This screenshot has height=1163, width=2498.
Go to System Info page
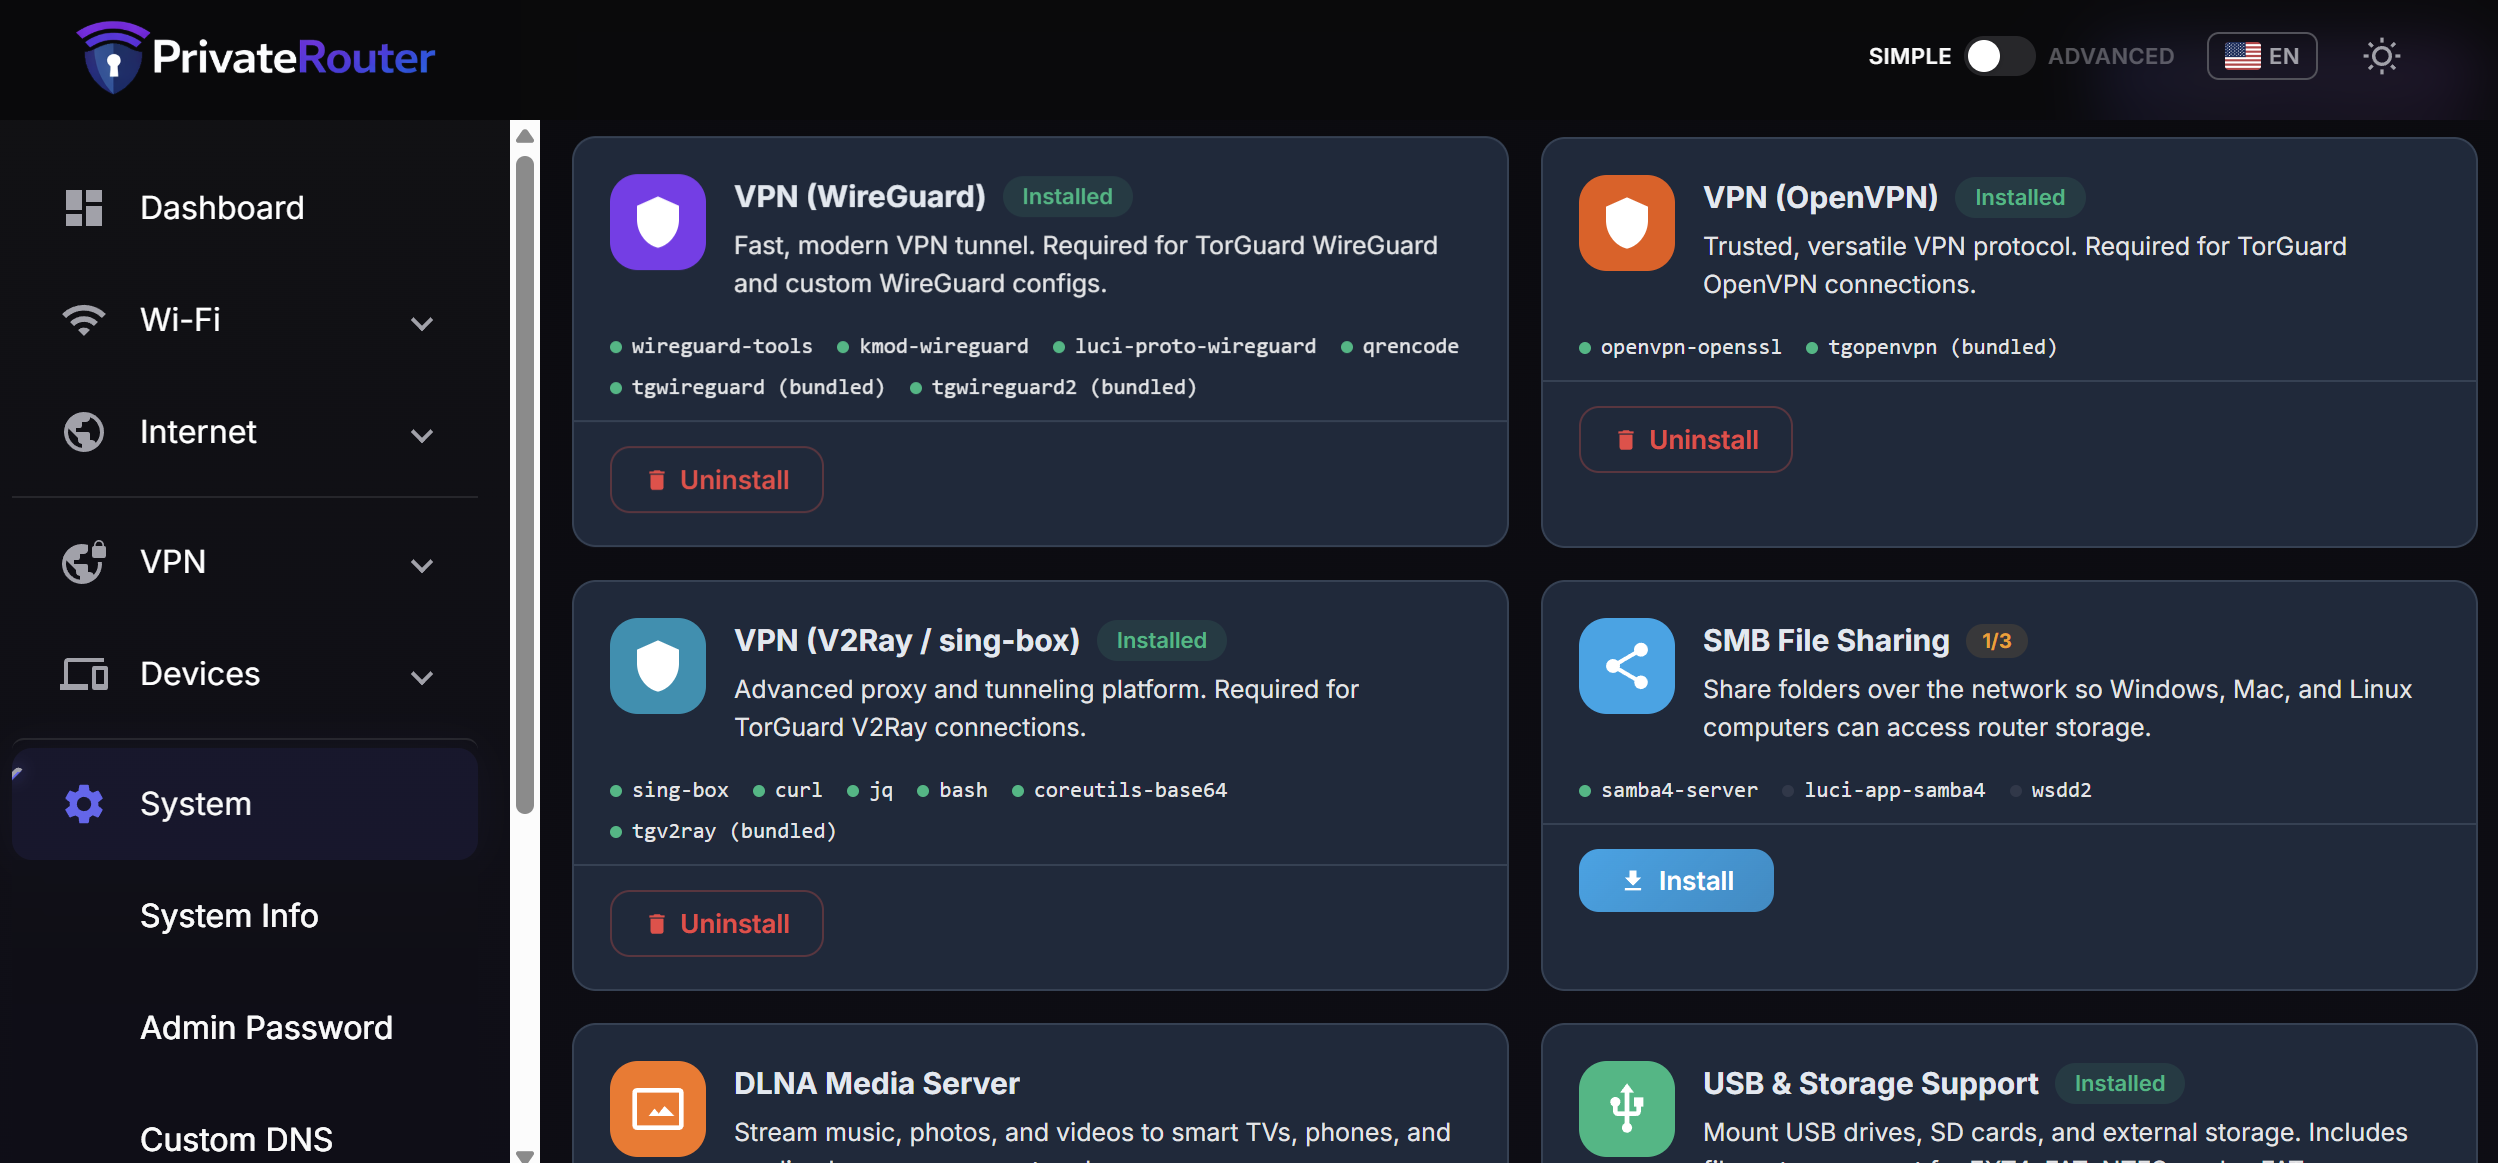tap(229, 916)
